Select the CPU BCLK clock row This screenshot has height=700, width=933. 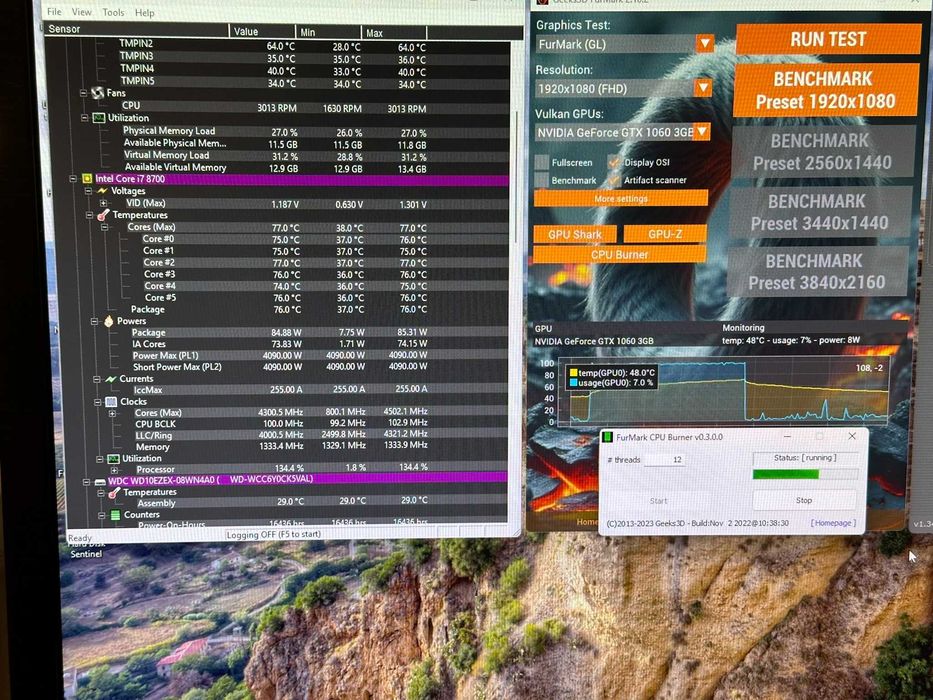pyautogui.click(x=286, y=423)
